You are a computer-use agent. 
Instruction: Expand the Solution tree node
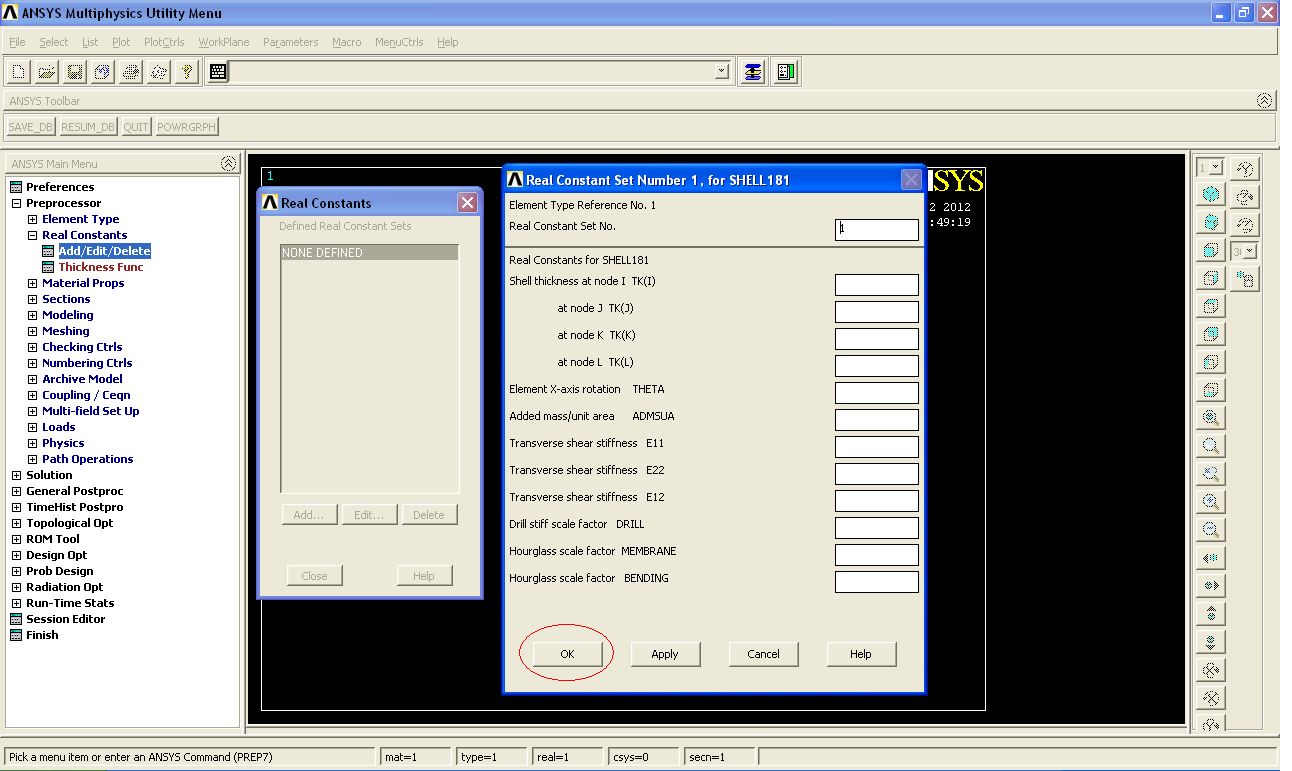click(x=16, y=475)
